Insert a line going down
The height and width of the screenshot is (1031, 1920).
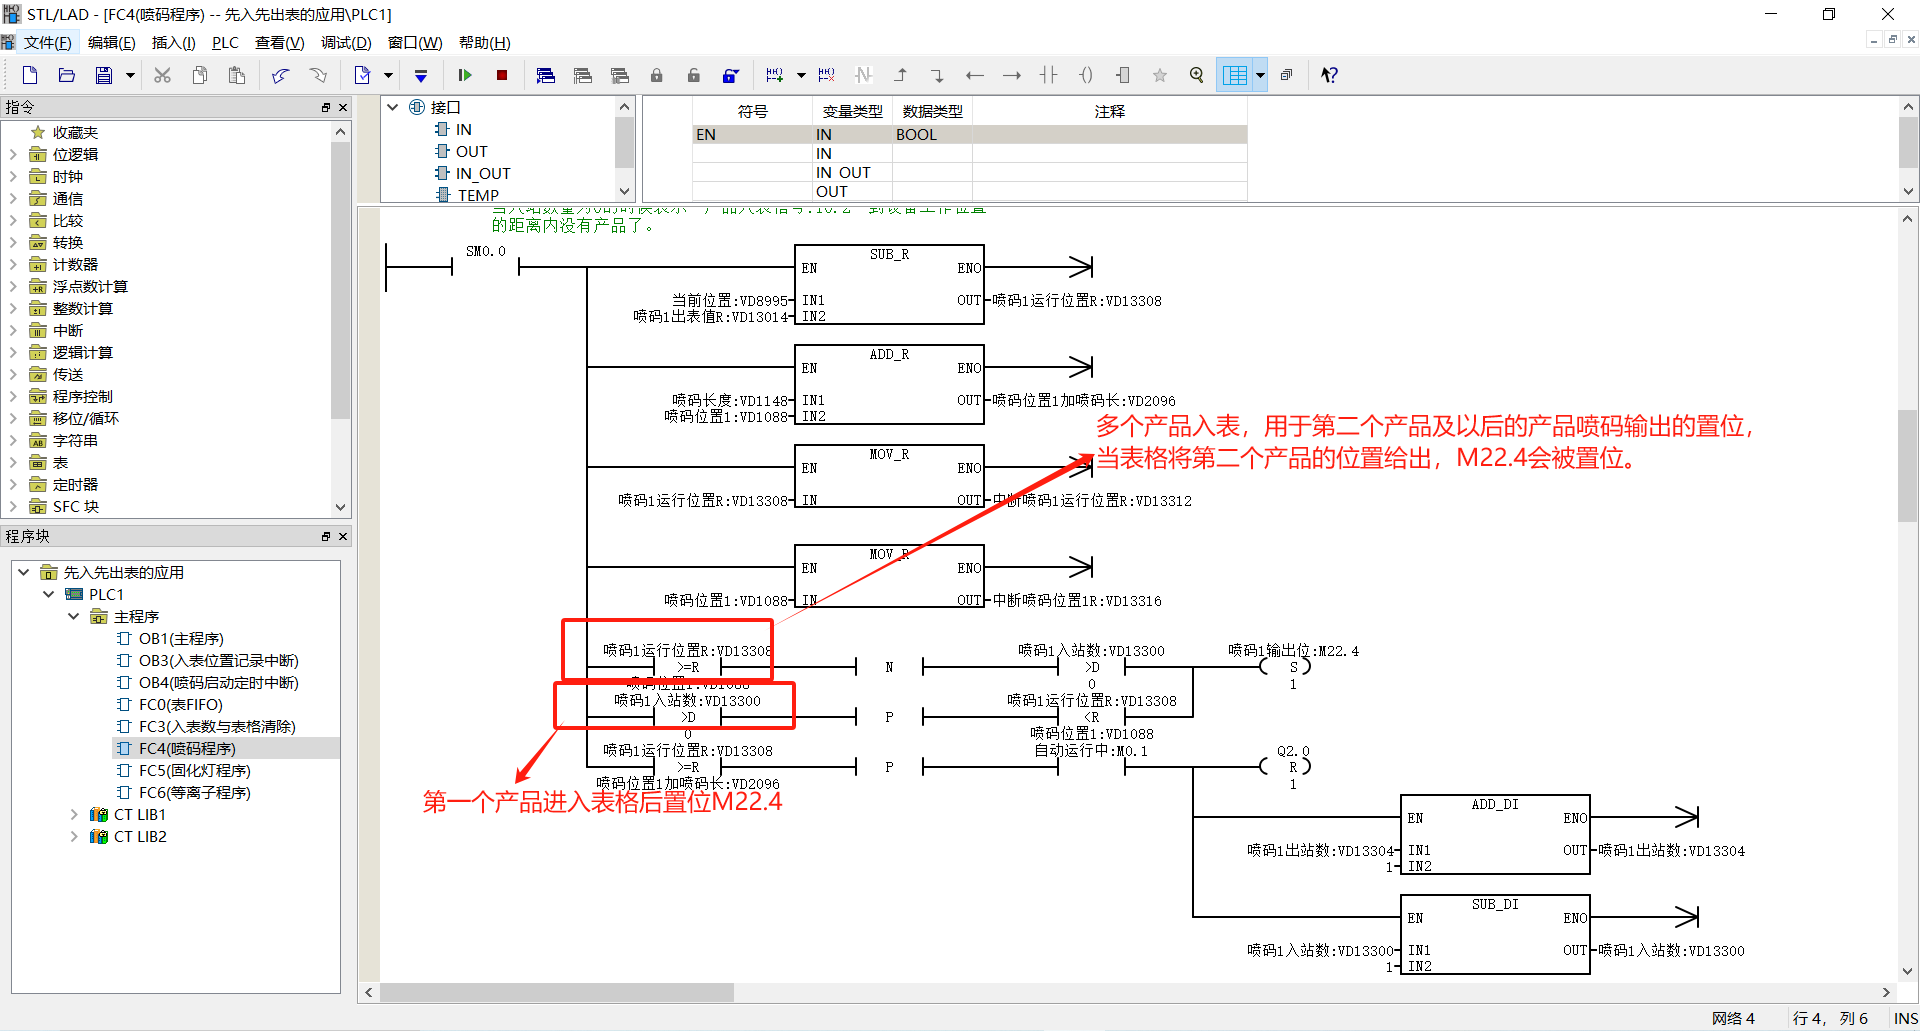point(937,75)
